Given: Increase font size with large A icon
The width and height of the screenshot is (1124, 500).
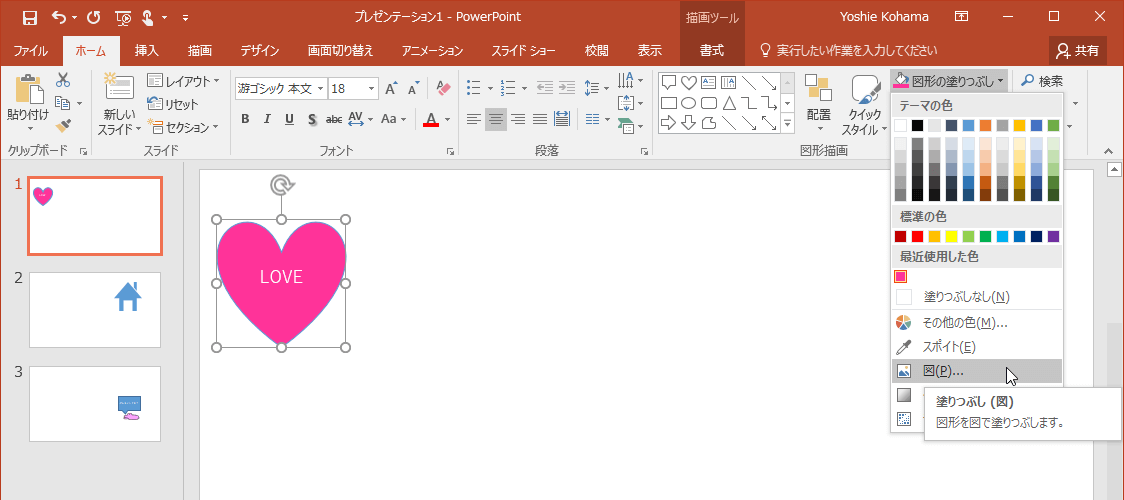Looking at the screenshot, I should click(391, 89).
